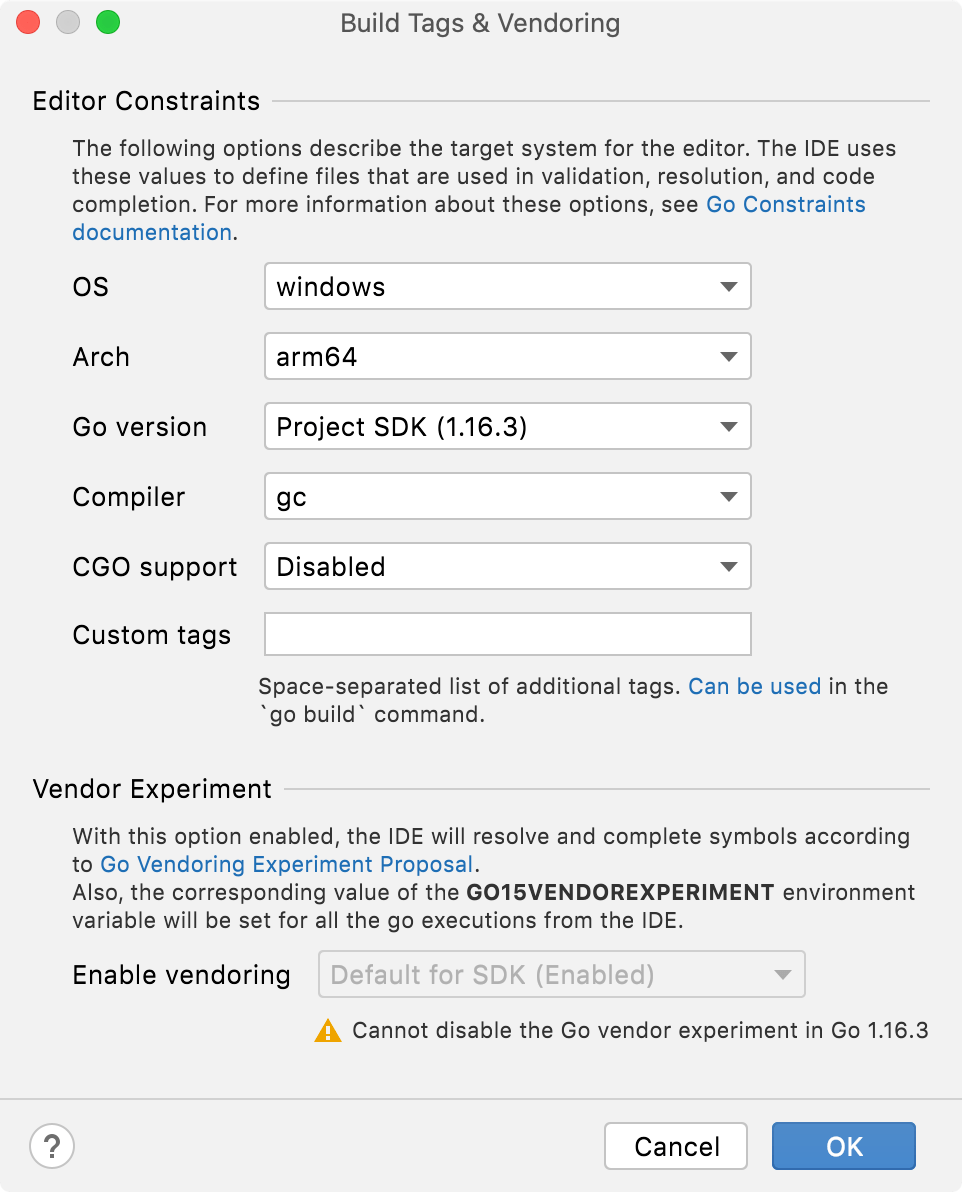The width and height of the screenshot is (962, 1192).
Task: Change the Compiler selection
Action: [507, 496]
